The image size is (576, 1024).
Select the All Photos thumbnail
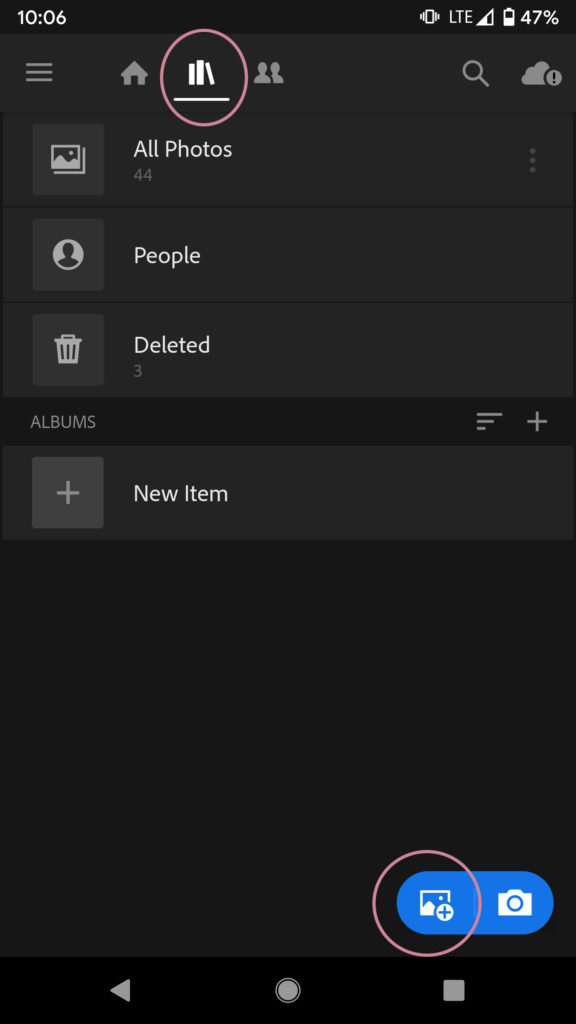tap(68, 159)
